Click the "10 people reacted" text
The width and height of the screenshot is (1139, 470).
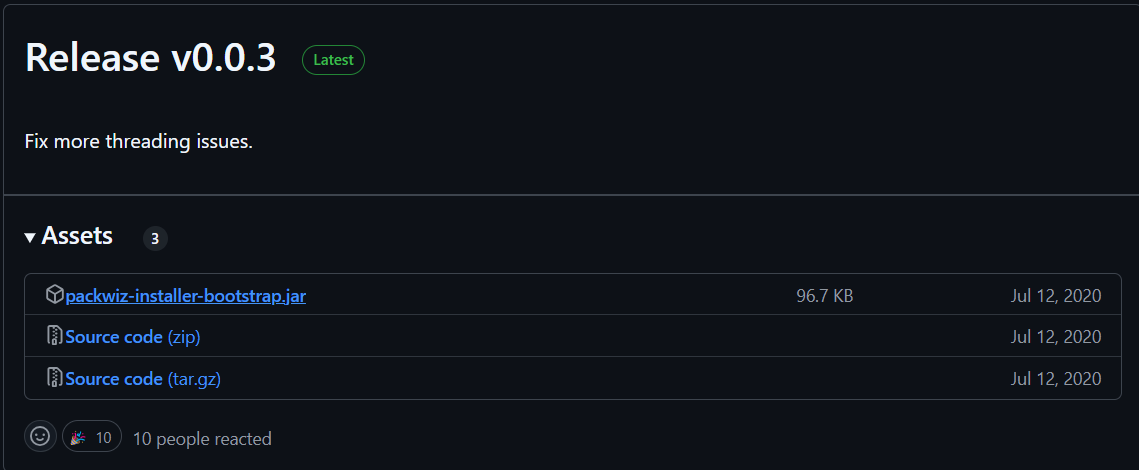(x=202, y=438)
